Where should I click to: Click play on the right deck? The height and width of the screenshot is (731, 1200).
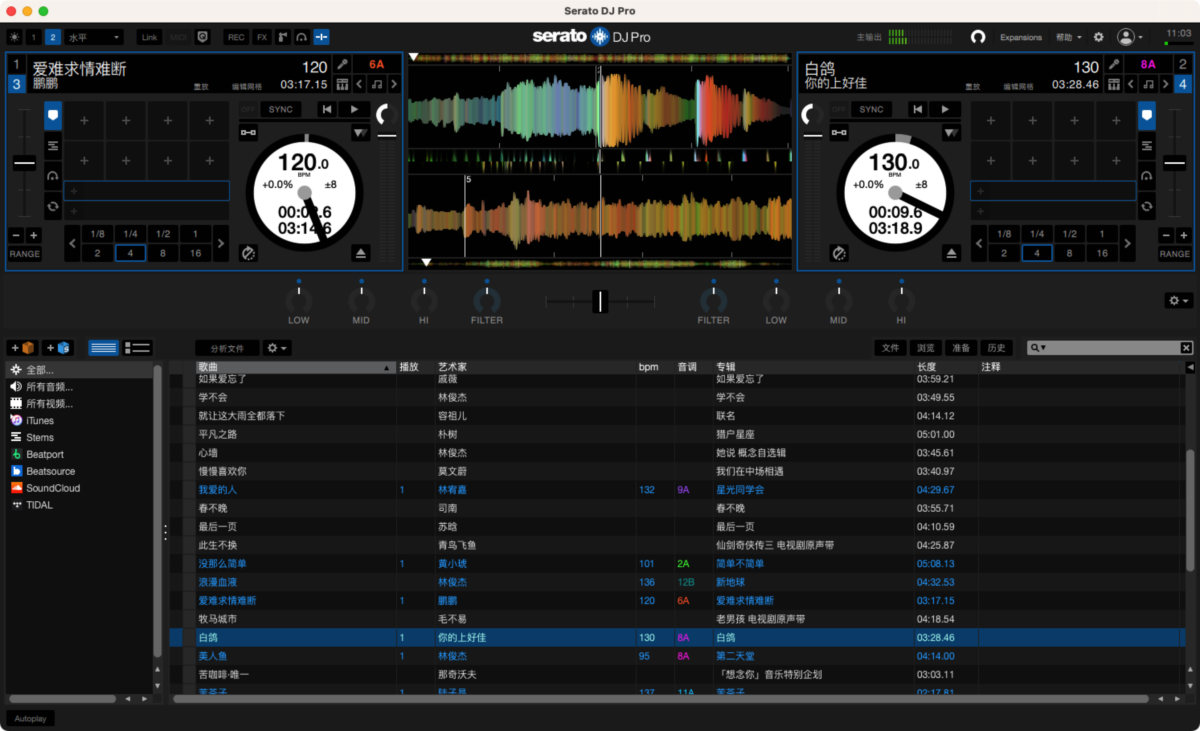click(x=943, y=109)
